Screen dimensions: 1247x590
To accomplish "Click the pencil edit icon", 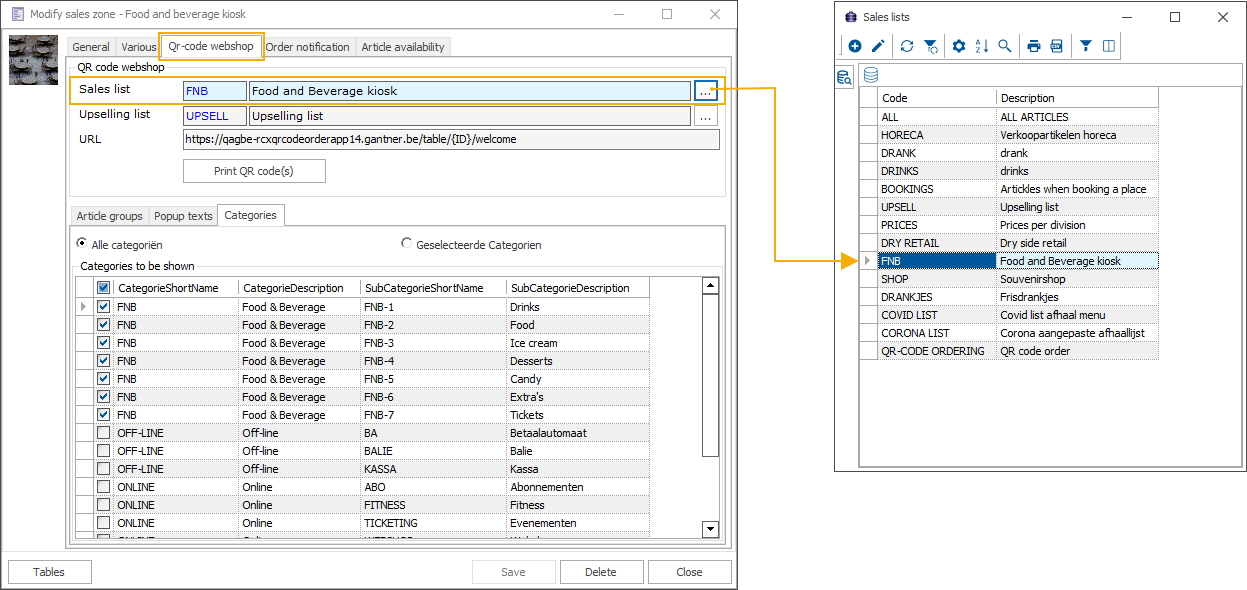I will 878,46.
